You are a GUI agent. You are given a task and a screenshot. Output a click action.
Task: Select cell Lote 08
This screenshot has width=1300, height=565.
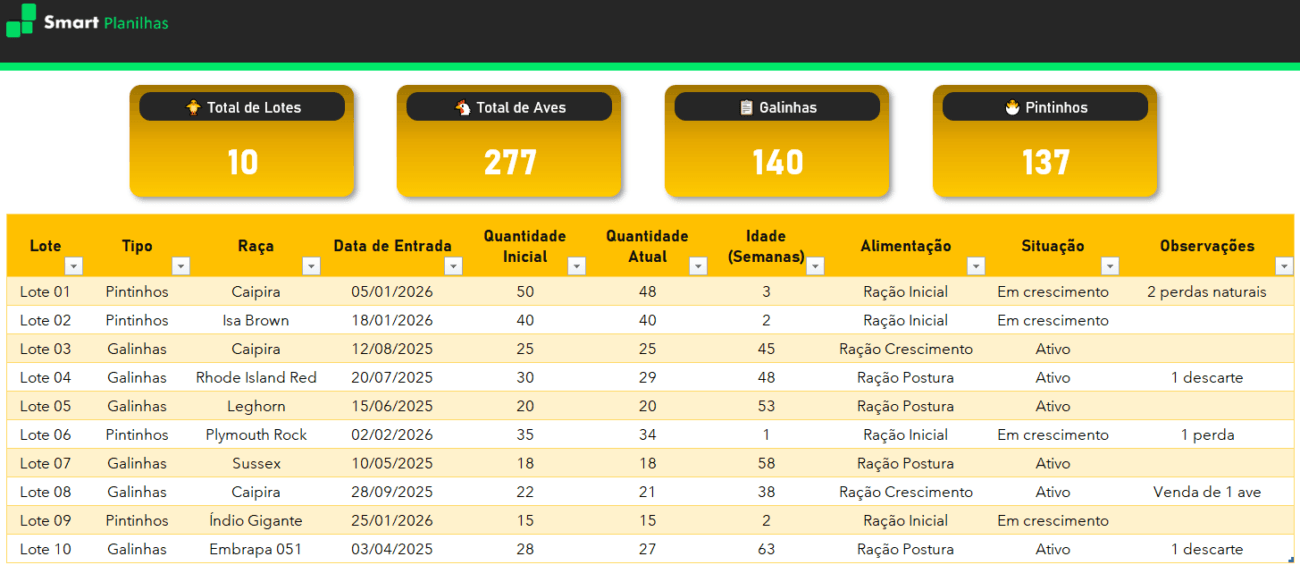[45, 492]
